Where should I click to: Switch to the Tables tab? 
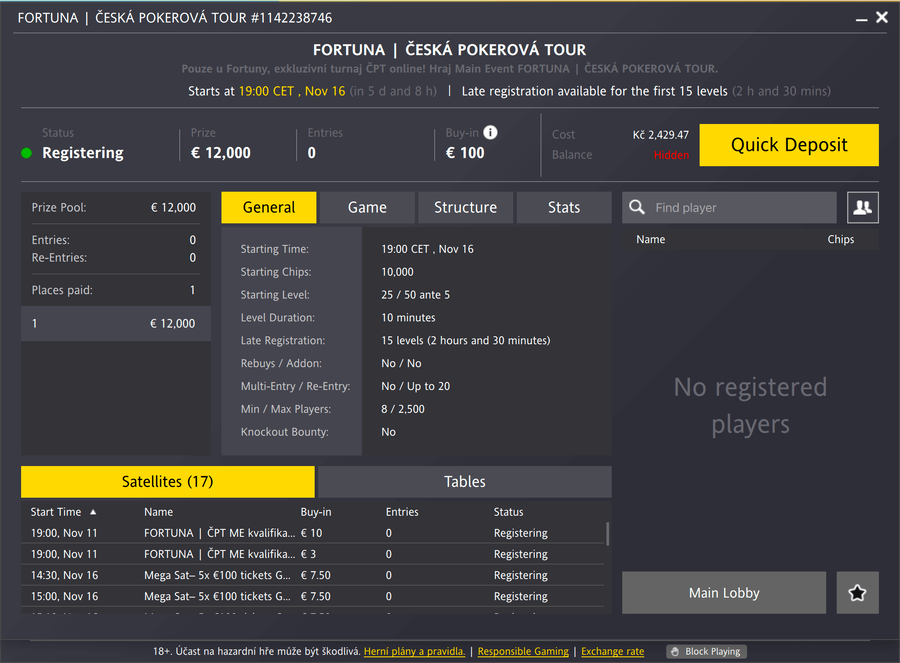click(464, 481)
